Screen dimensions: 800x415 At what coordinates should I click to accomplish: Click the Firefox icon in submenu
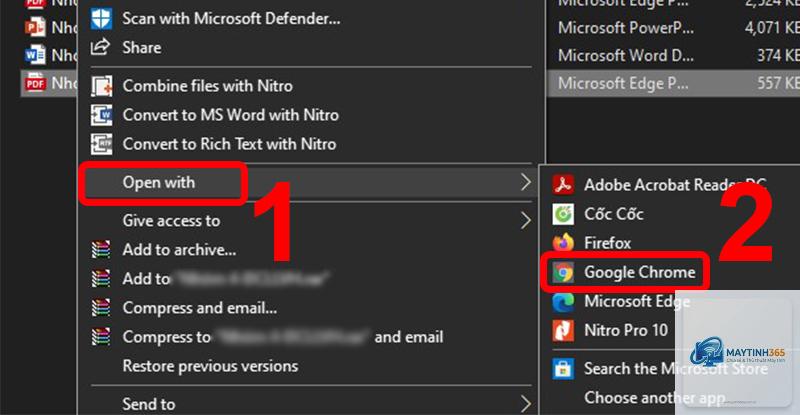(x=563, y=243)
